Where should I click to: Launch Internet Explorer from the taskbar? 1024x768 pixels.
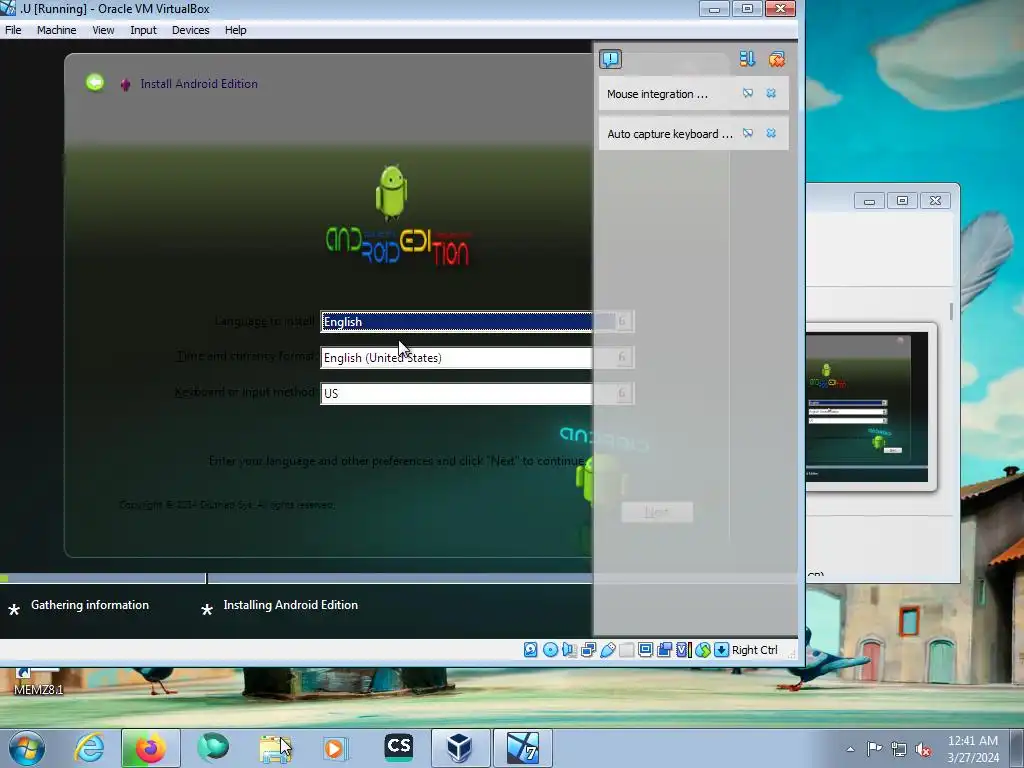(x=89, y=748)
